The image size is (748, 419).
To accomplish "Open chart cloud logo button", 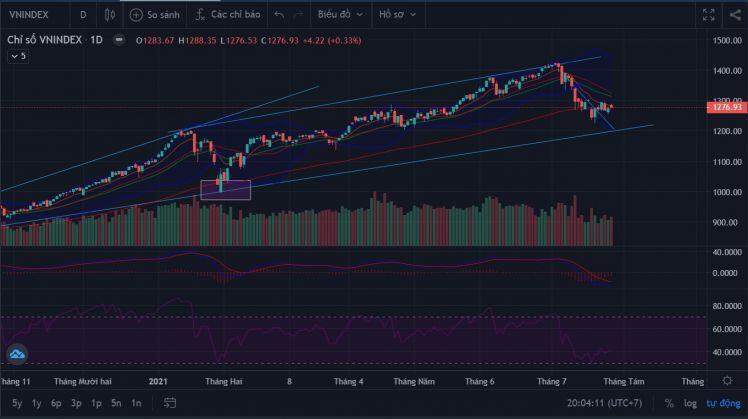I will 17,354.
